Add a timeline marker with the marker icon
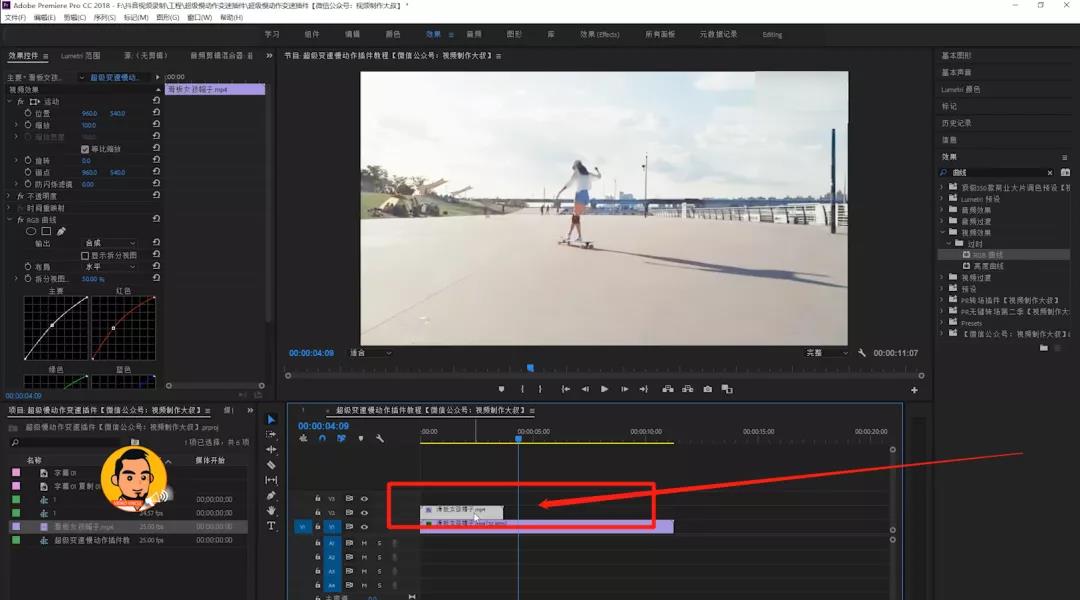 point(360,439)
